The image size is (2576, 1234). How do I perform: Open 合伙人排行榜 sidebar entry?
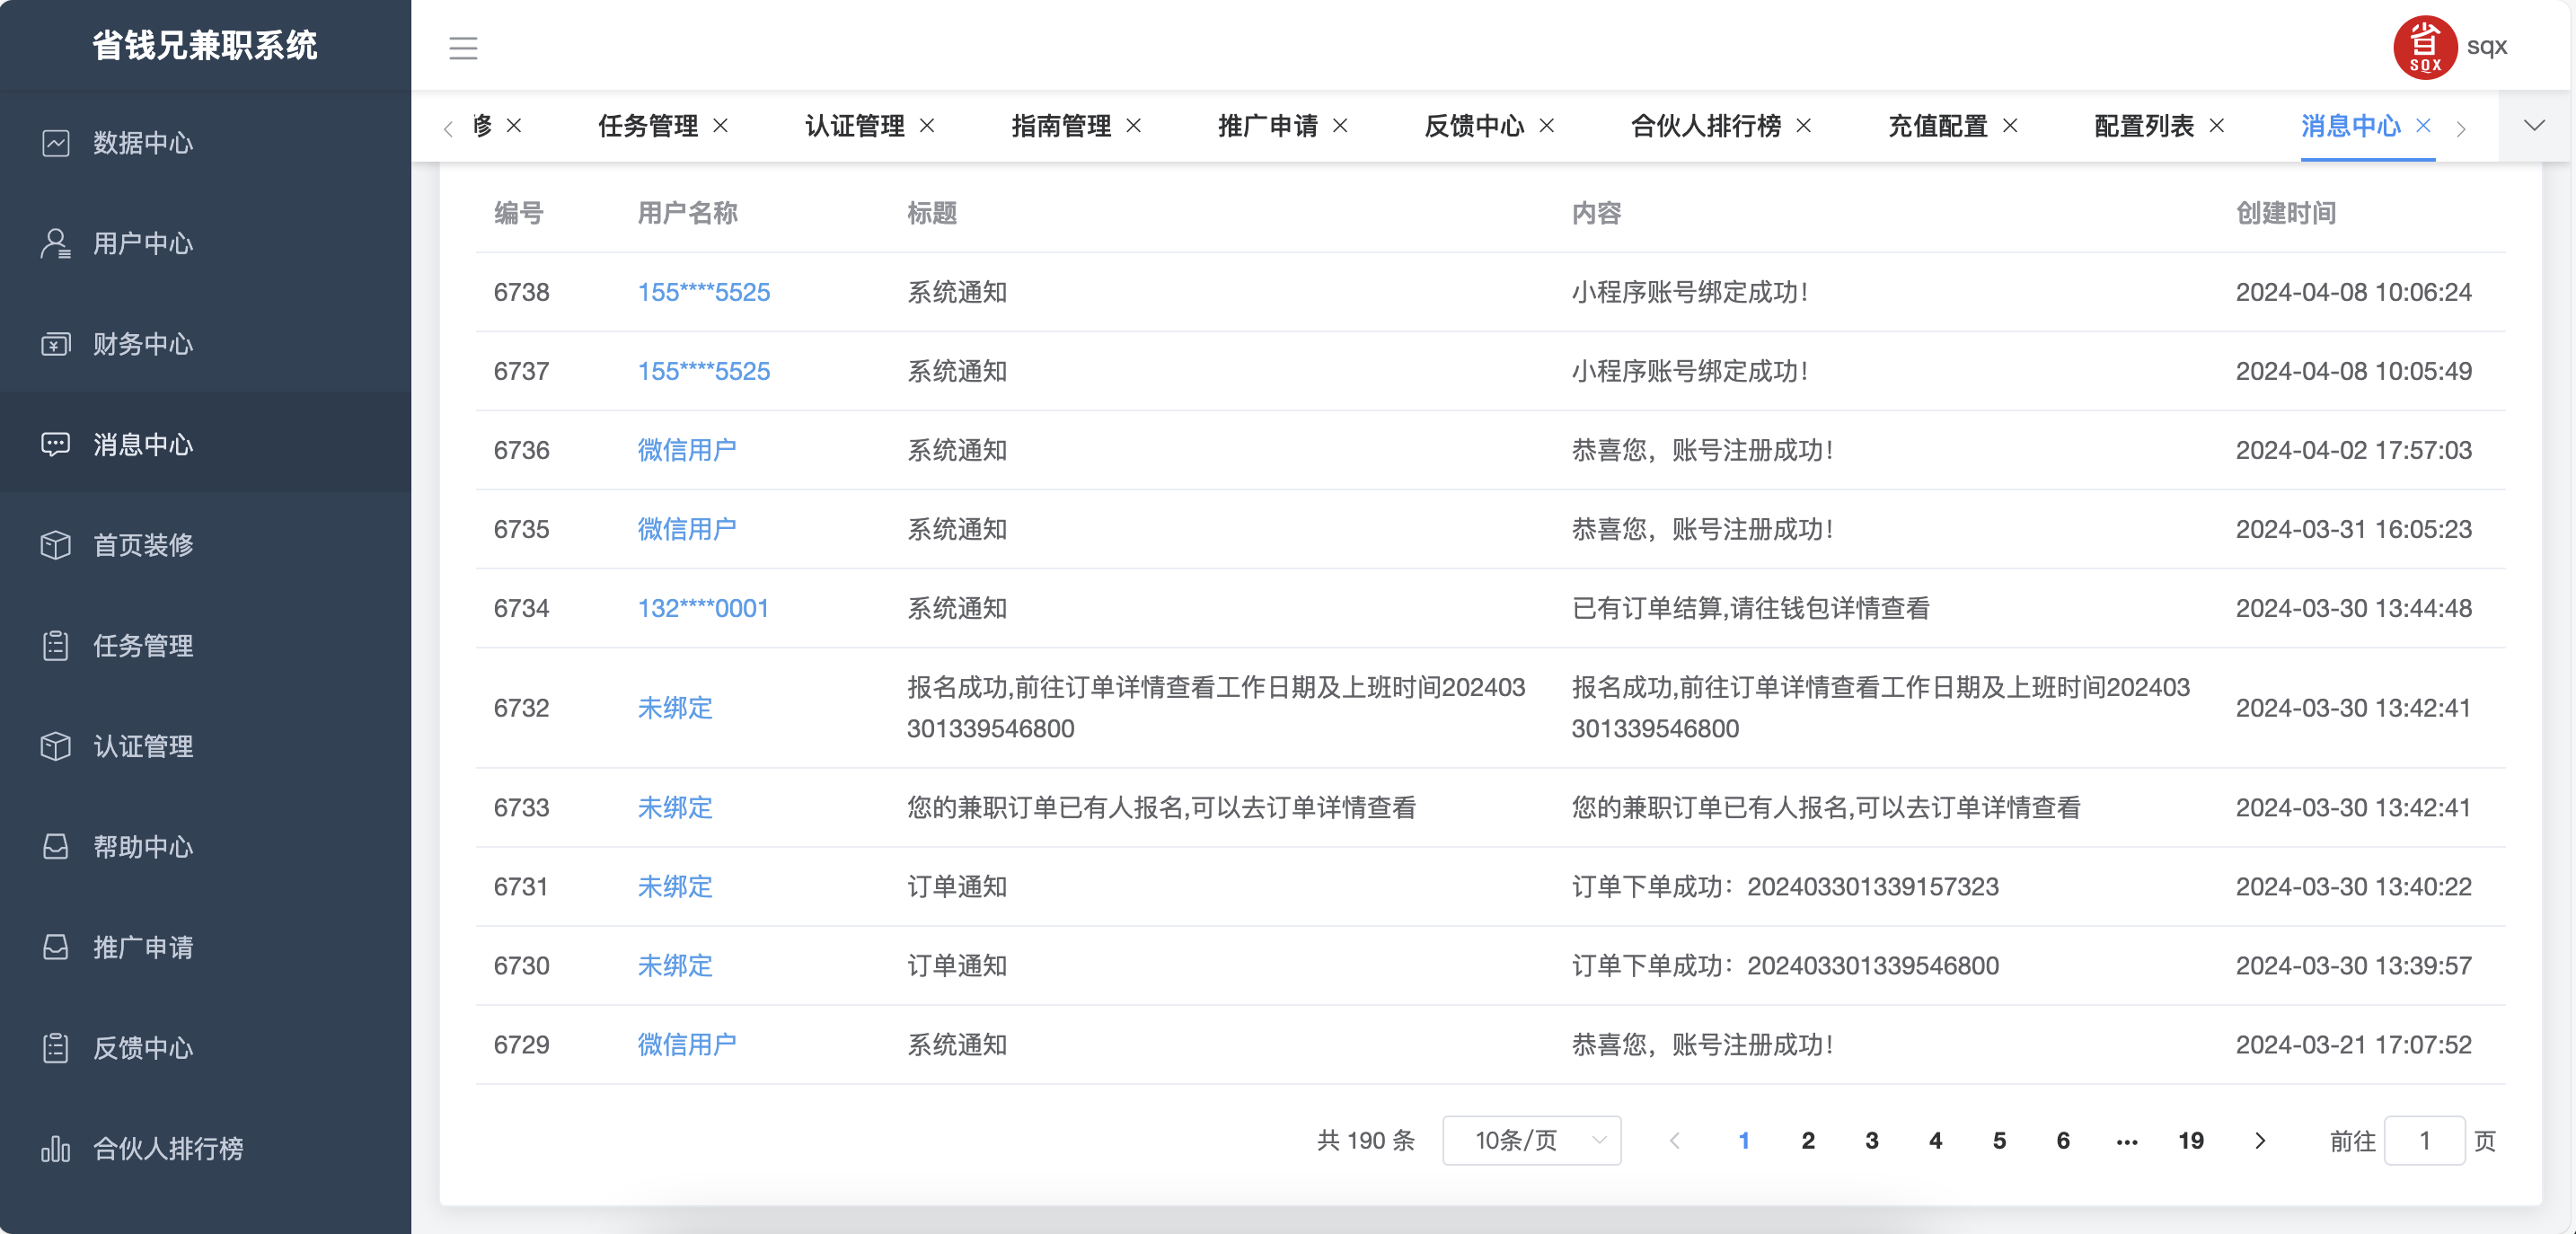pyautogui.click(x=167, y=1148)
